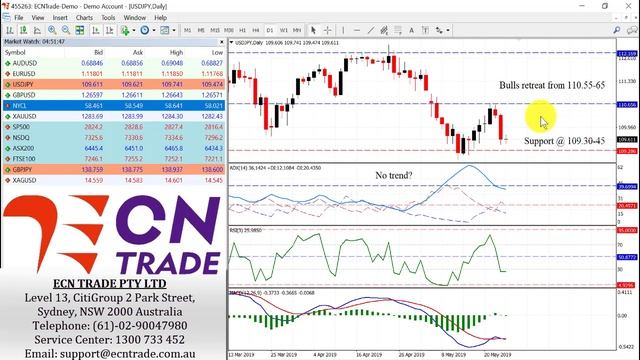640x360 pixels.
Task: Select the XAUUSD row in Market Watch
Action: coord(114,116)
